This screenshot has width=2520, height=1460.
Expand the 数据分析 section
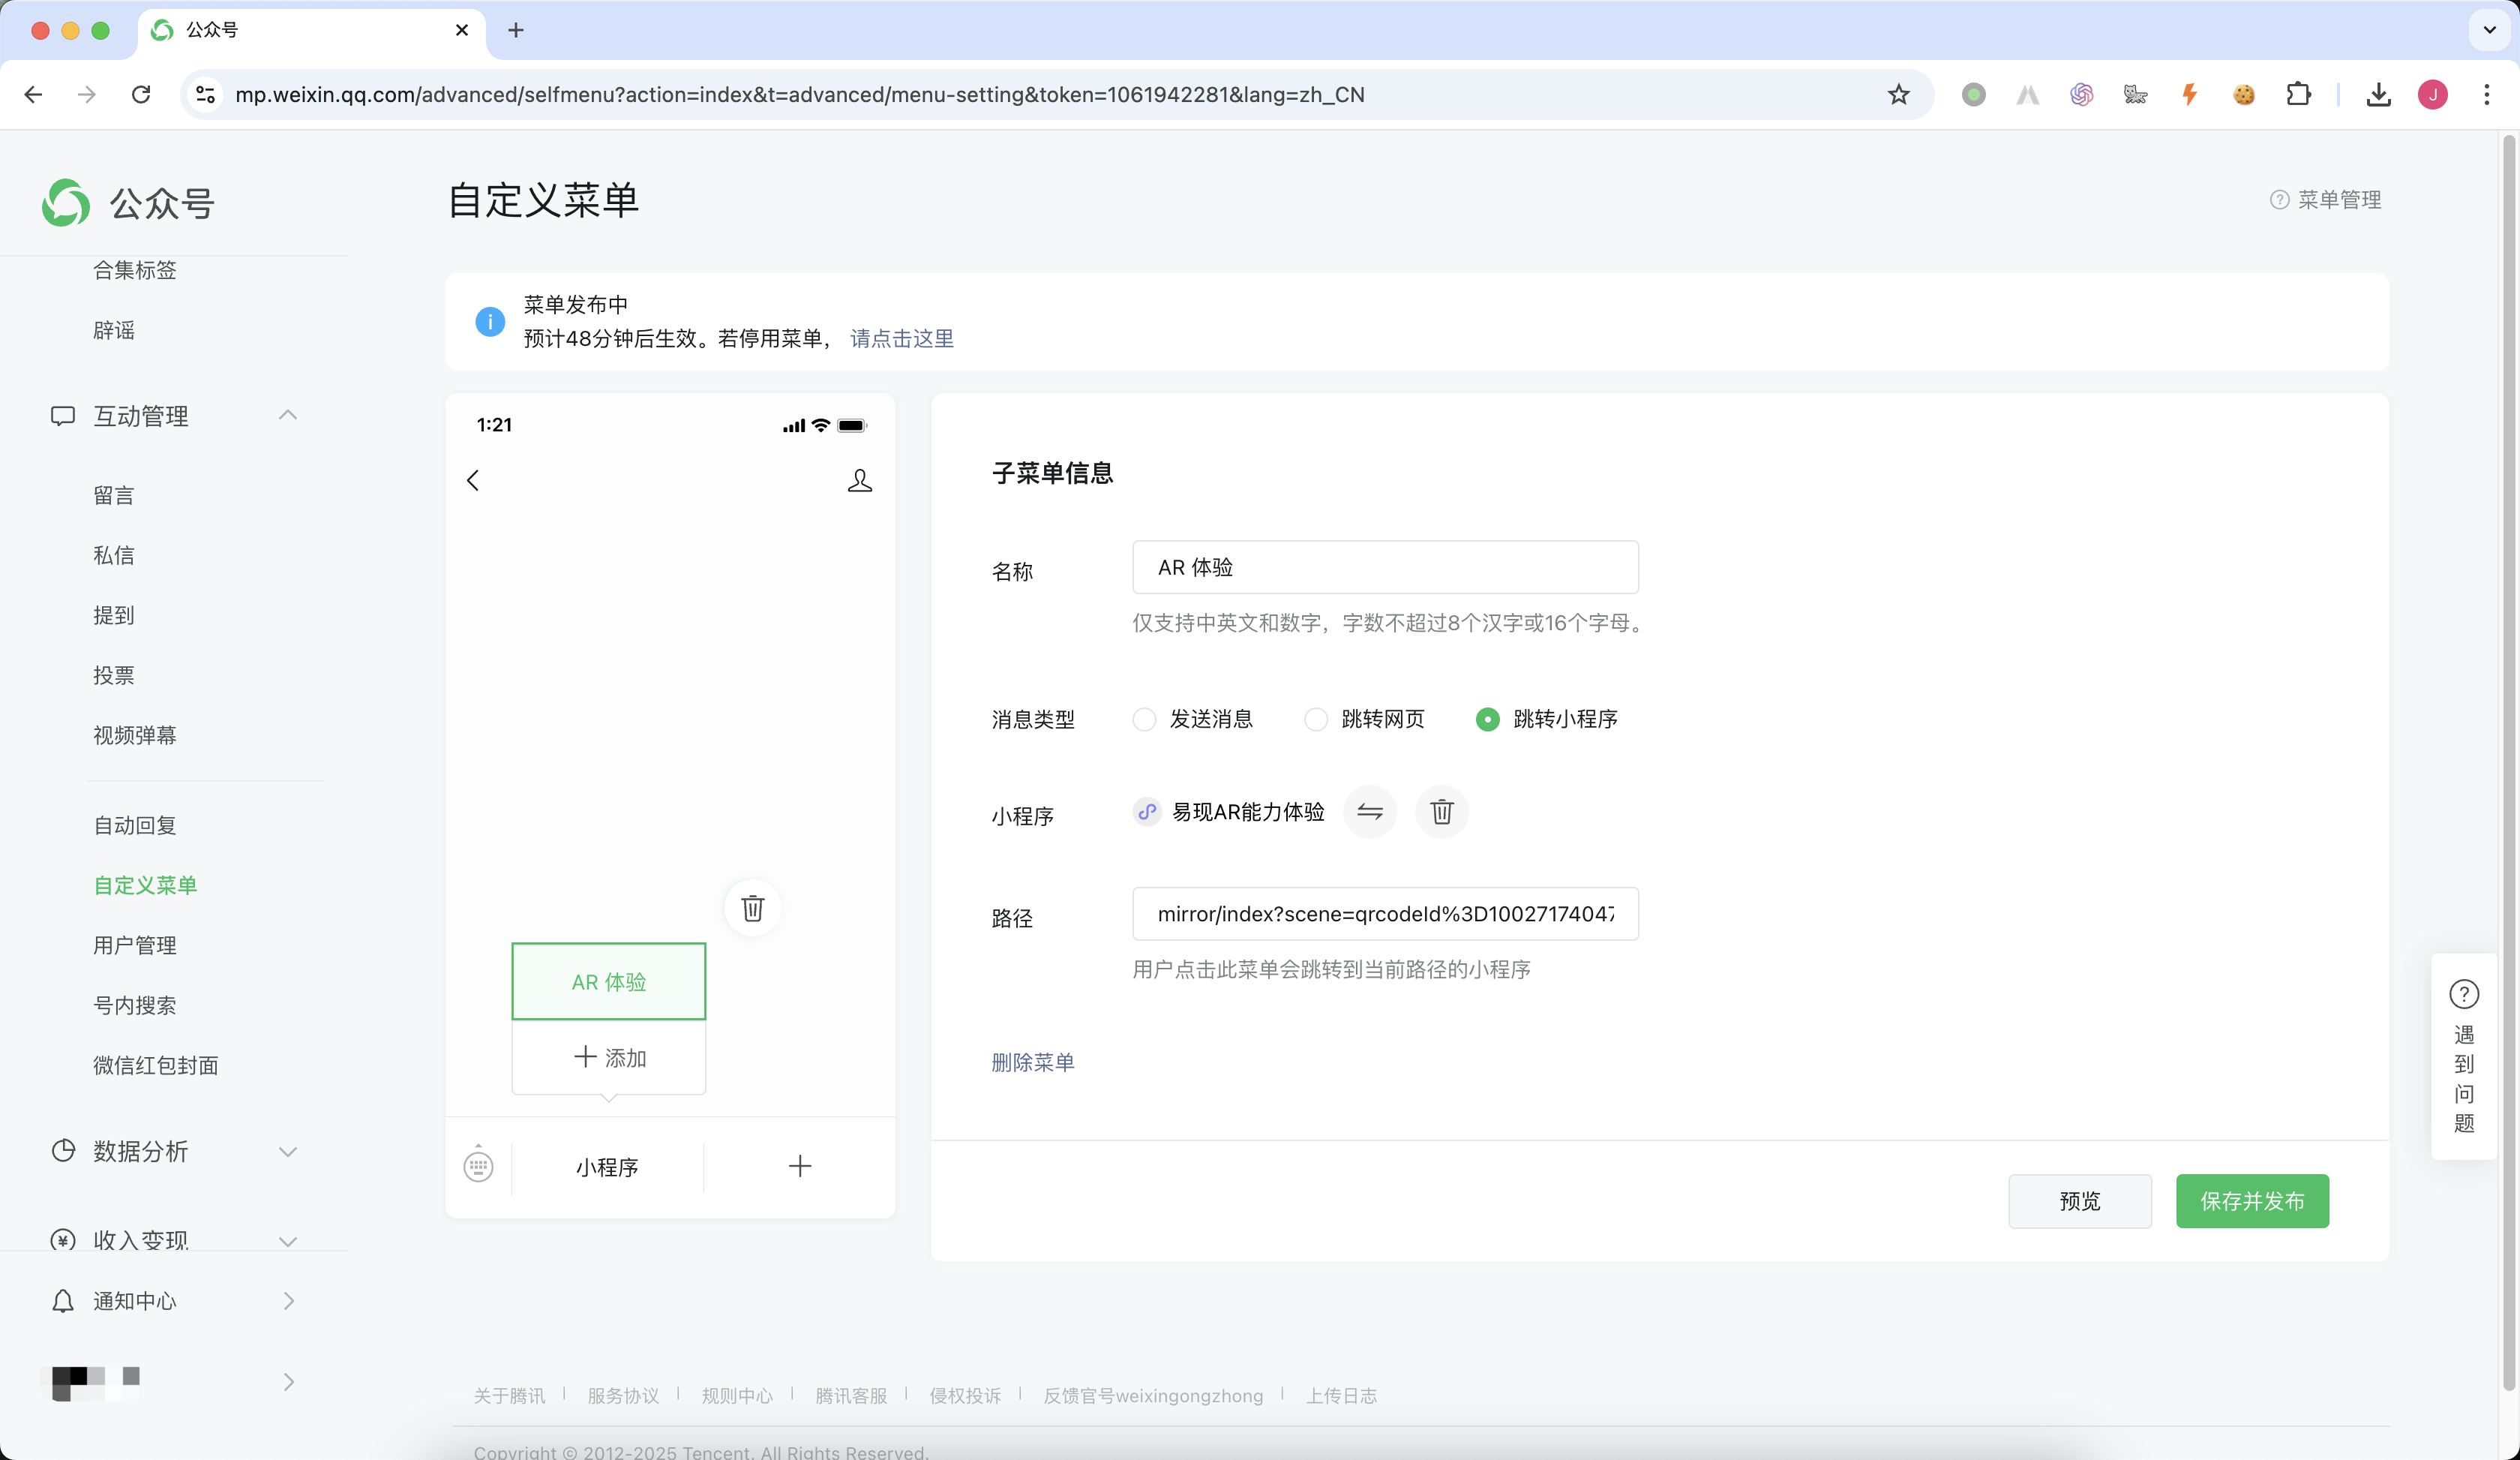pos(288,1151)
